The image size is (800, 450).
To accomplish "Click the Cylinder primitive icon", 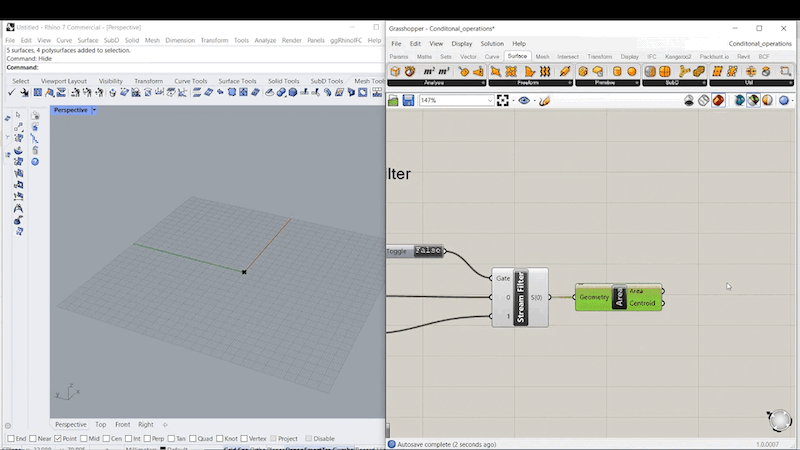I will (x=617, y=71).
